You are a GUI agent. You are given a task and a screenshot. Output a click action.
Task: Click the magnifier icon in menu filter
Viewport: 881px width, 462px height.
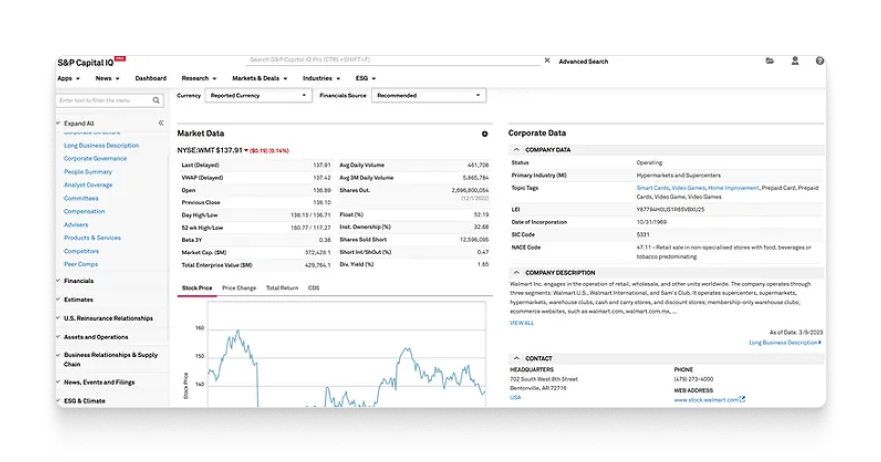coord(156,101)
